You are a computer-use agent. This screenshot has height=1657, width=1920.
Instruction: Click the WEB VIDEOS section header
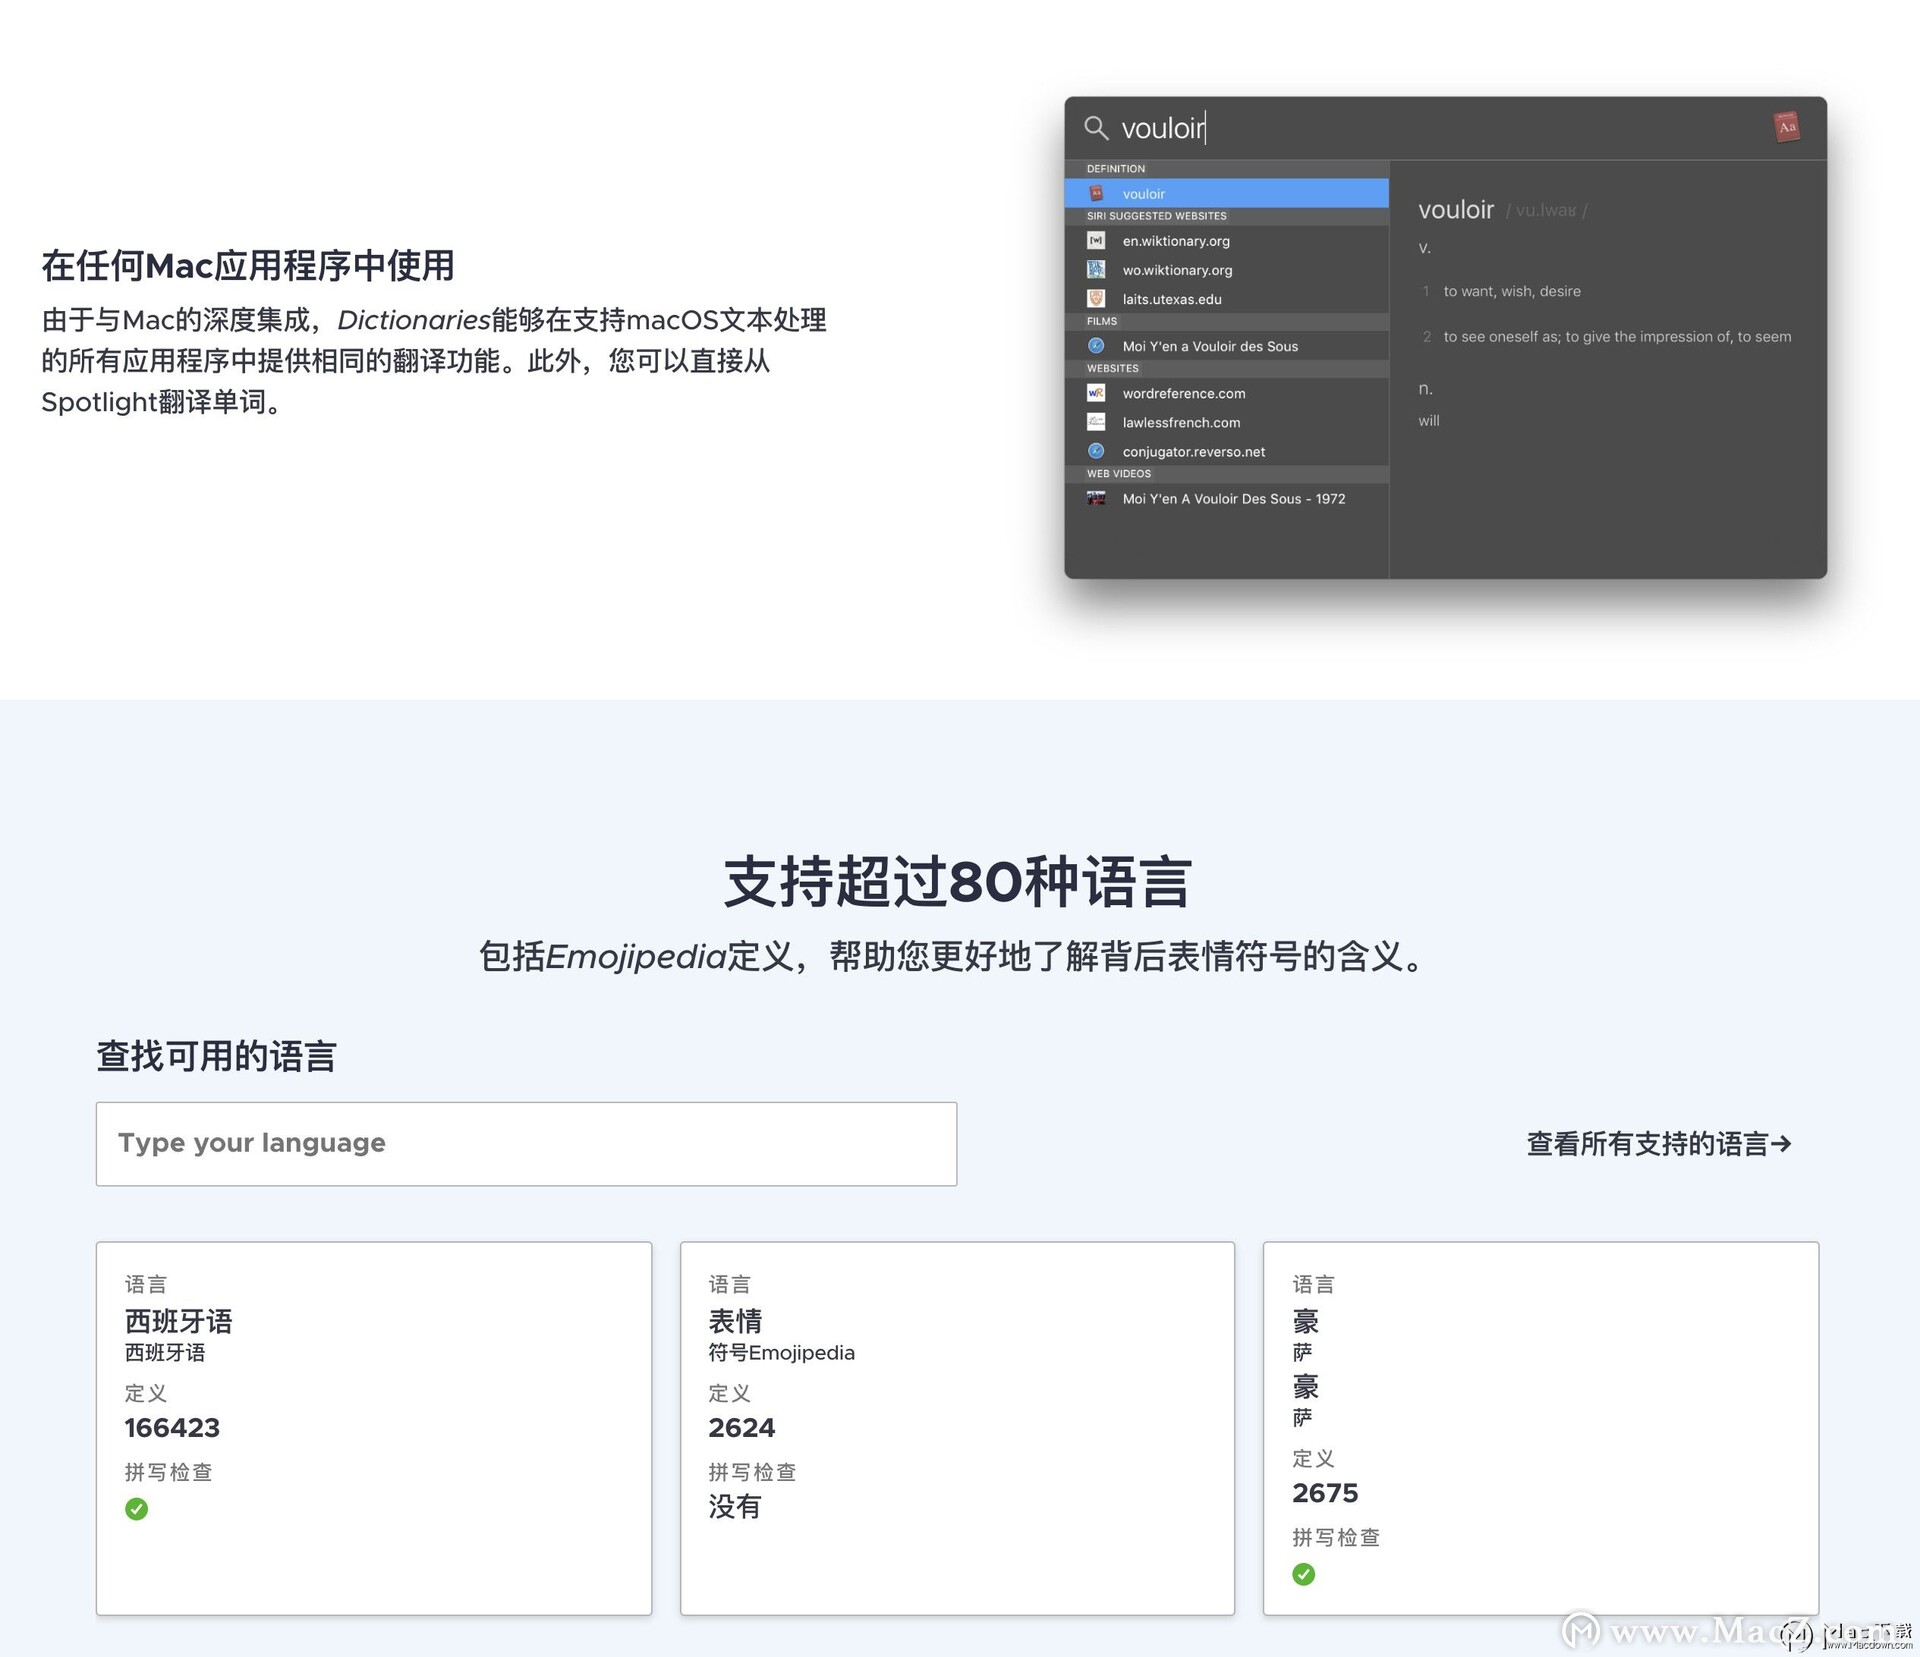coord(1119,474)
